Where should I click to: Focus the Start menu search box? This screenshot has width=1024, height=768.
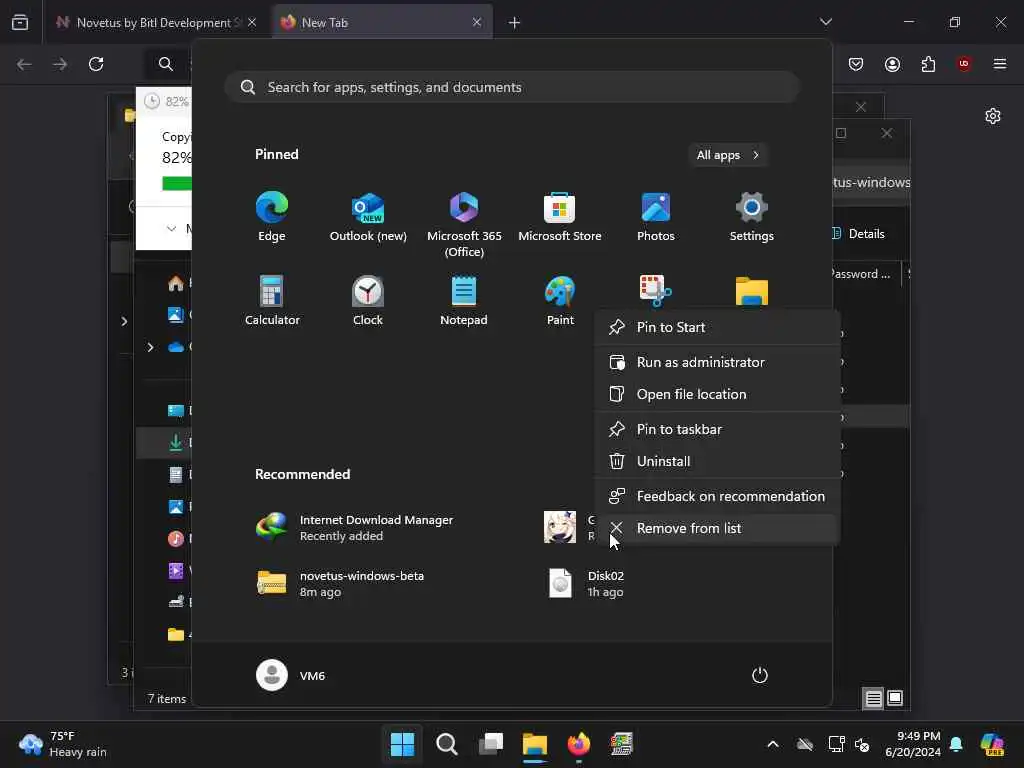click(x=512, y=87)
